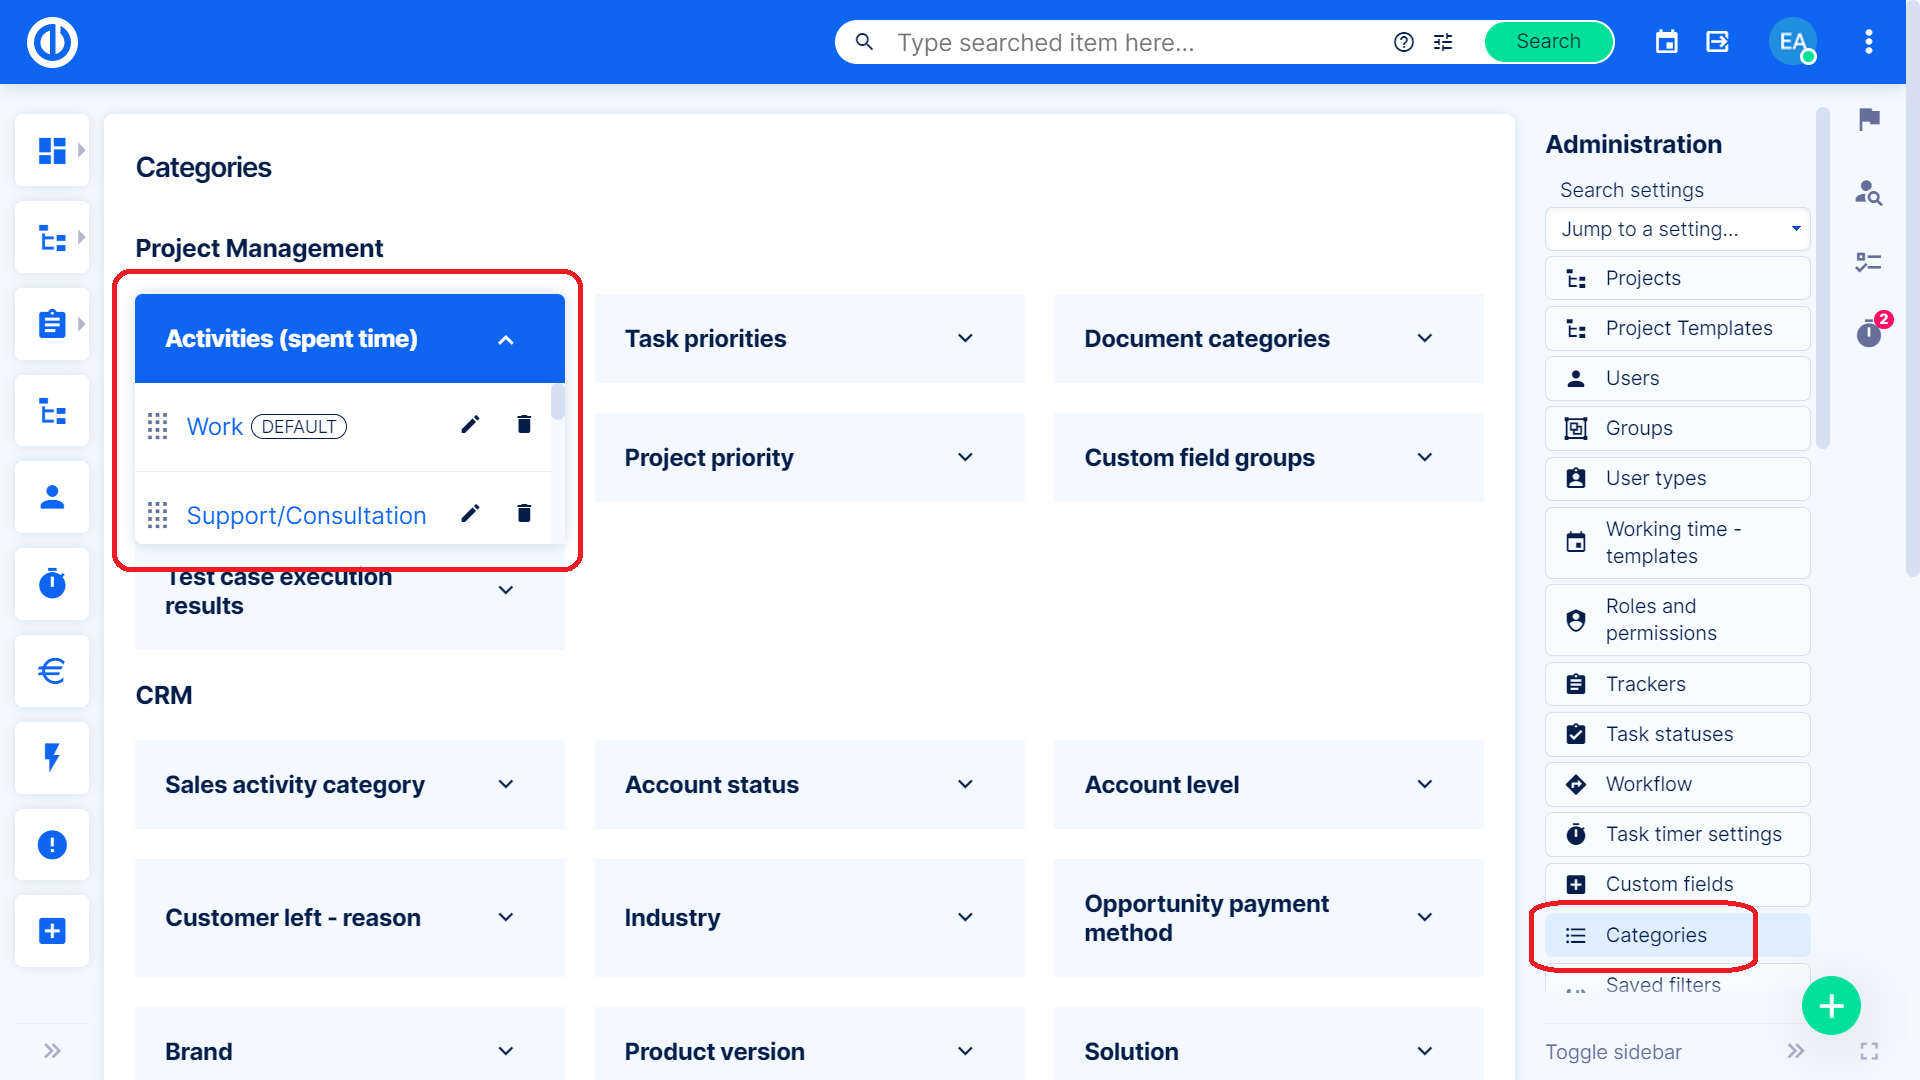Edit the Work activity with pencil icon

(x=470, y=425)
